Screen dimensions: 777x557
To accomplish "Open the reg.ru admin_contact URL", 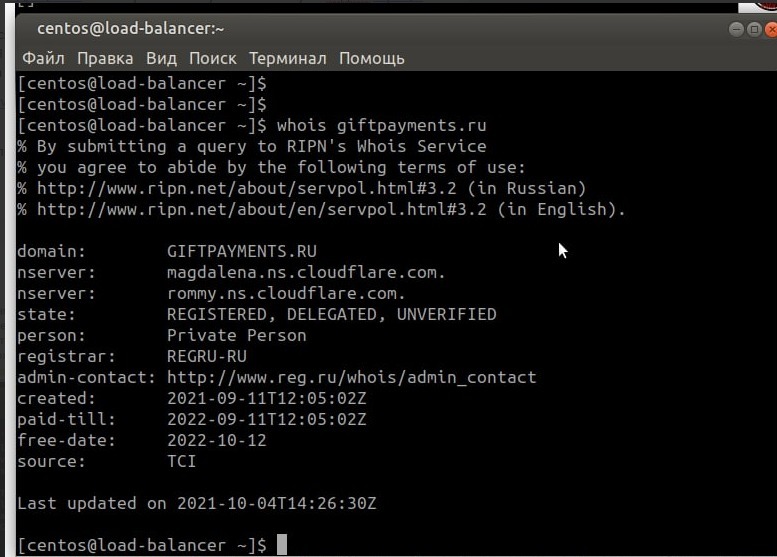I will [x=351, y=377].
